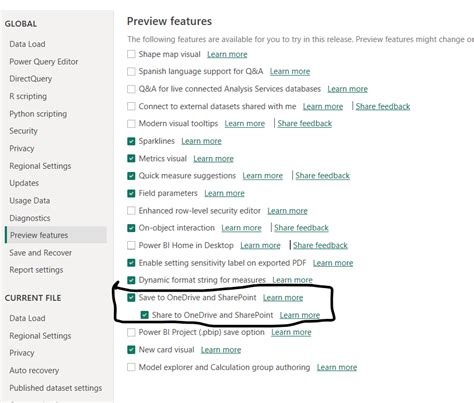This screenshot has width=474, height=403.
Task: Open Global Regional Settings
Action: pyautogui.click(x=40, y=166)
